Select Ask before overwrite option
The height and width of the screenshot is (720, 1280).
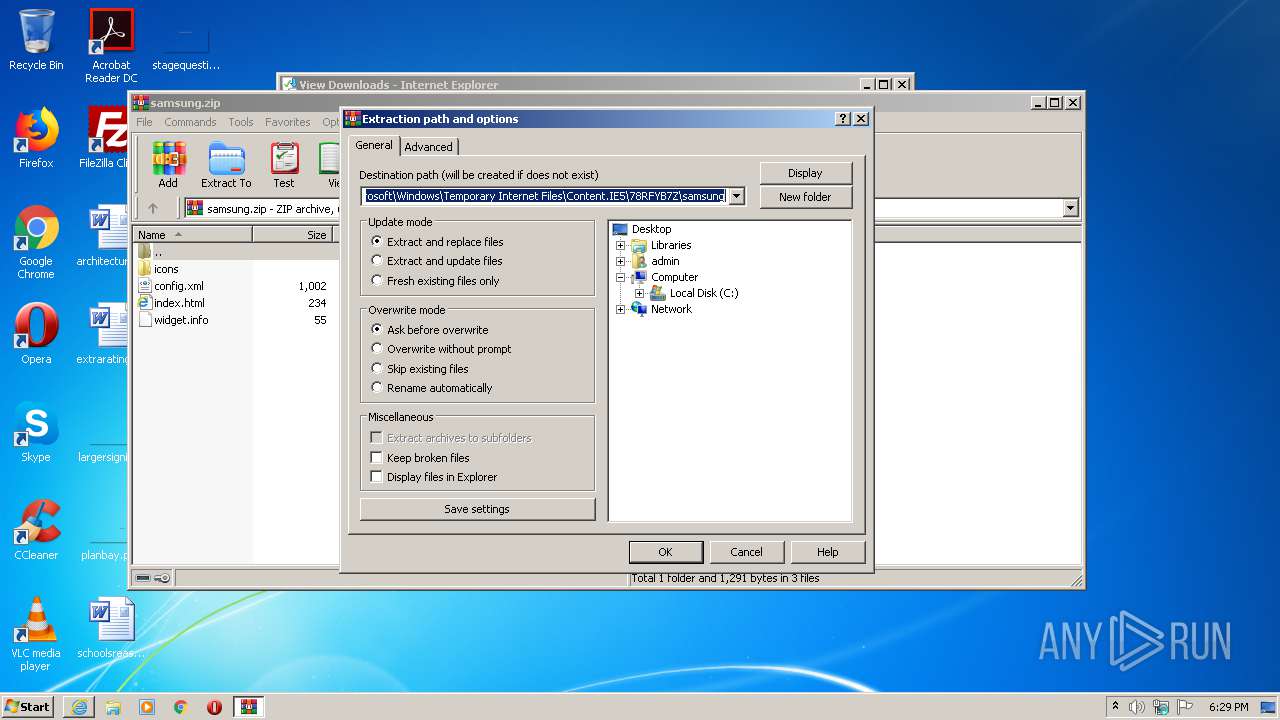click(429, 330)
